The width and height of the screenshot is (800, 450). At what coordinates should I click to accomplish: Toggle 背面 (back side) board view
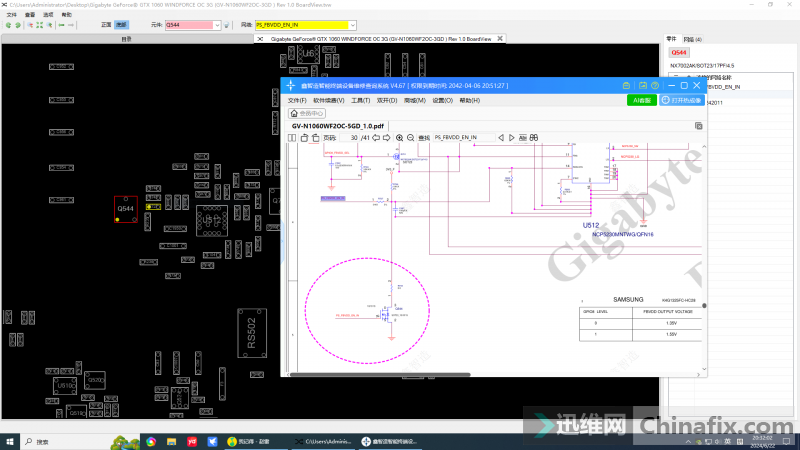point(122,24)
